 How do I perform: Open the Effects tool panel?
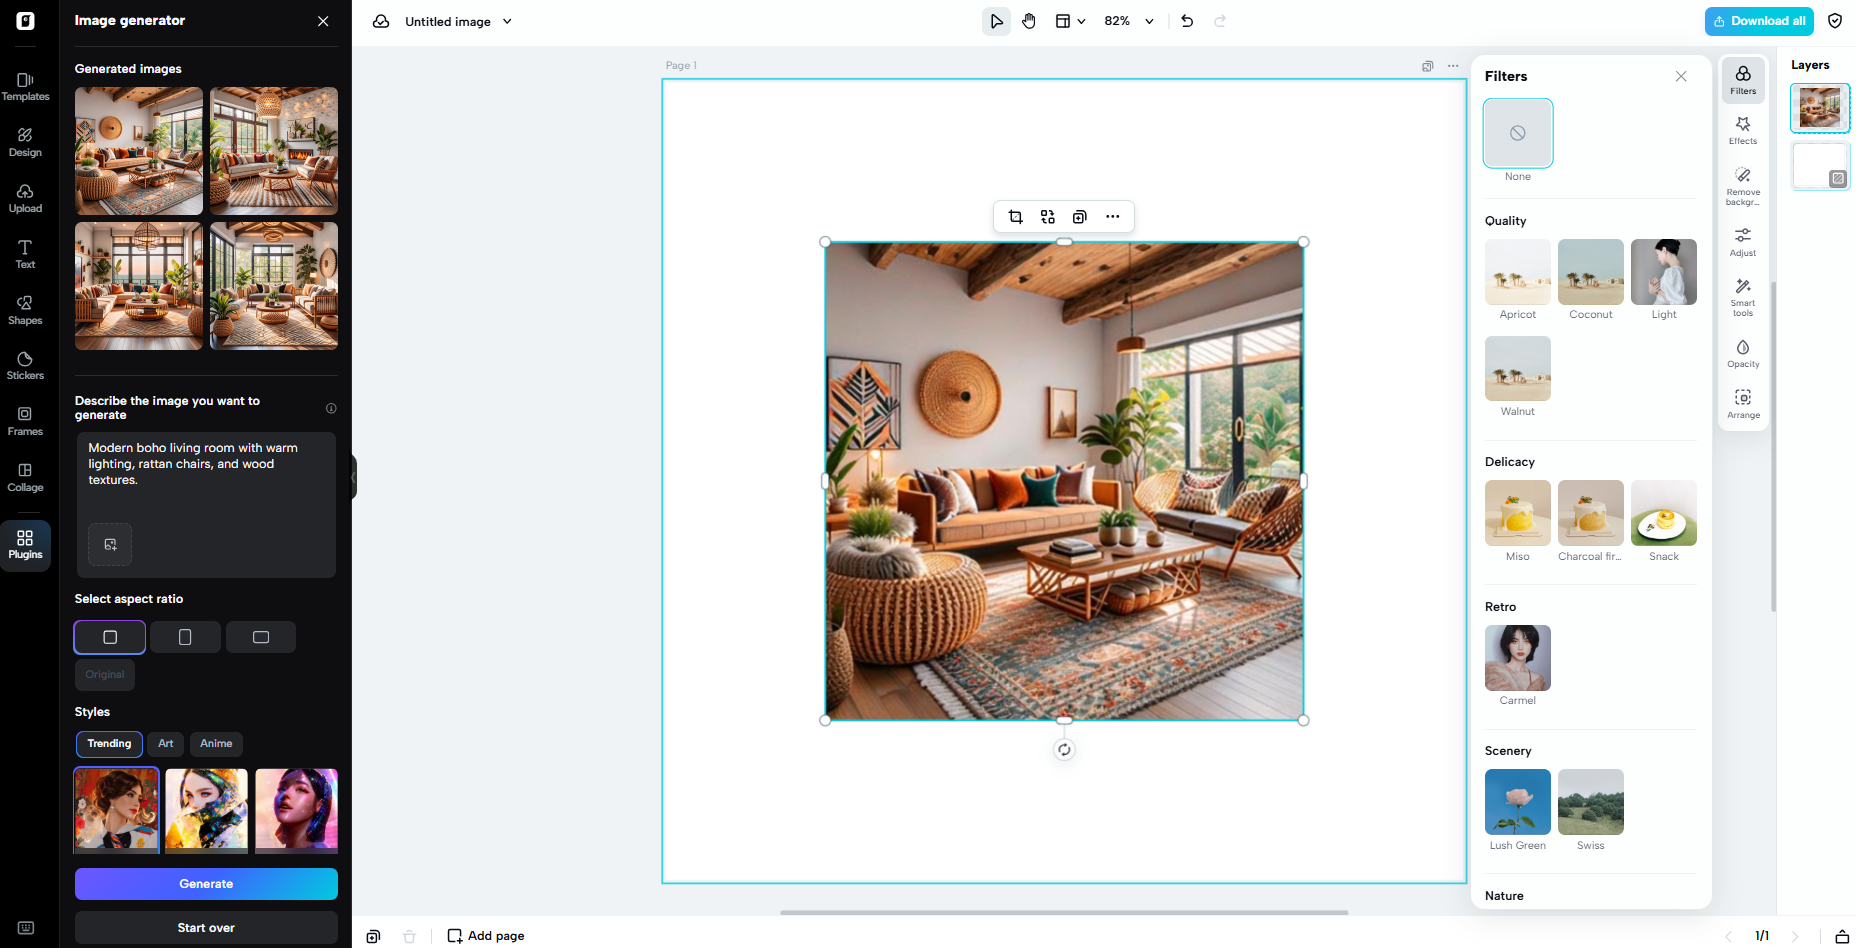coord(1743,130)
